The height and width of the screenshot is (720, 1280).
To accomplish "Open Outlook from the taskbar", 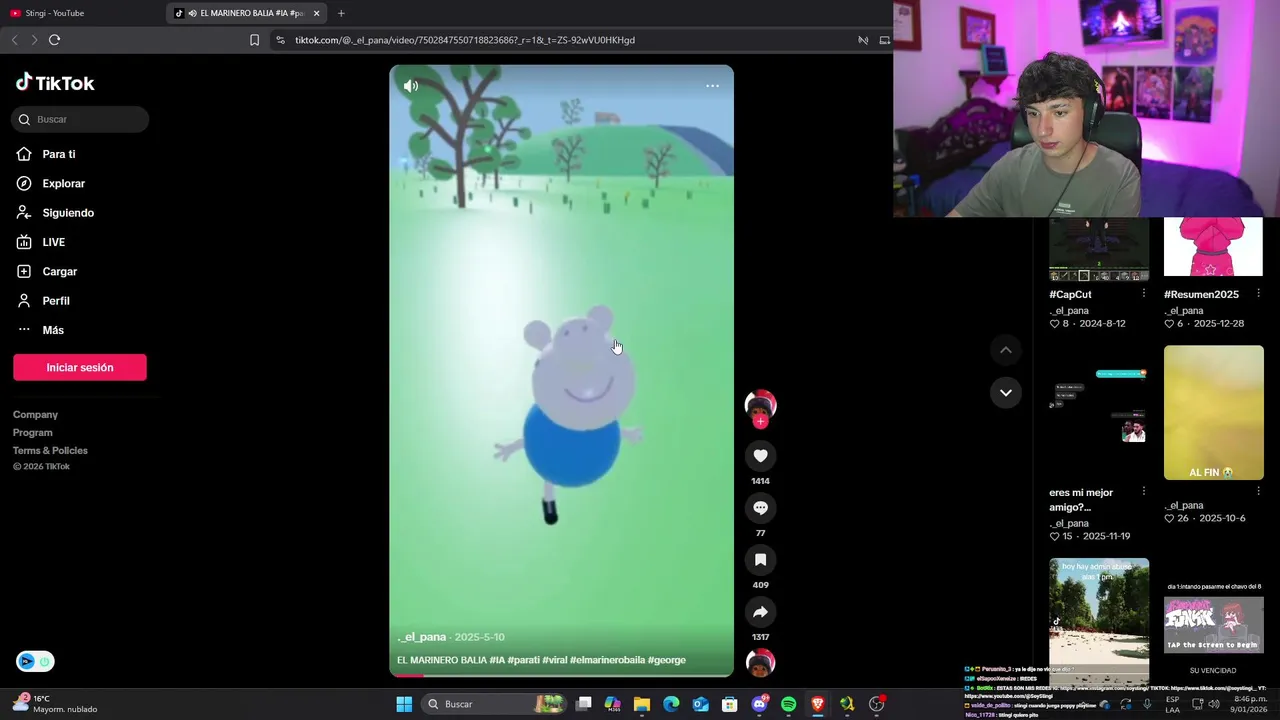I will [700, 704].
